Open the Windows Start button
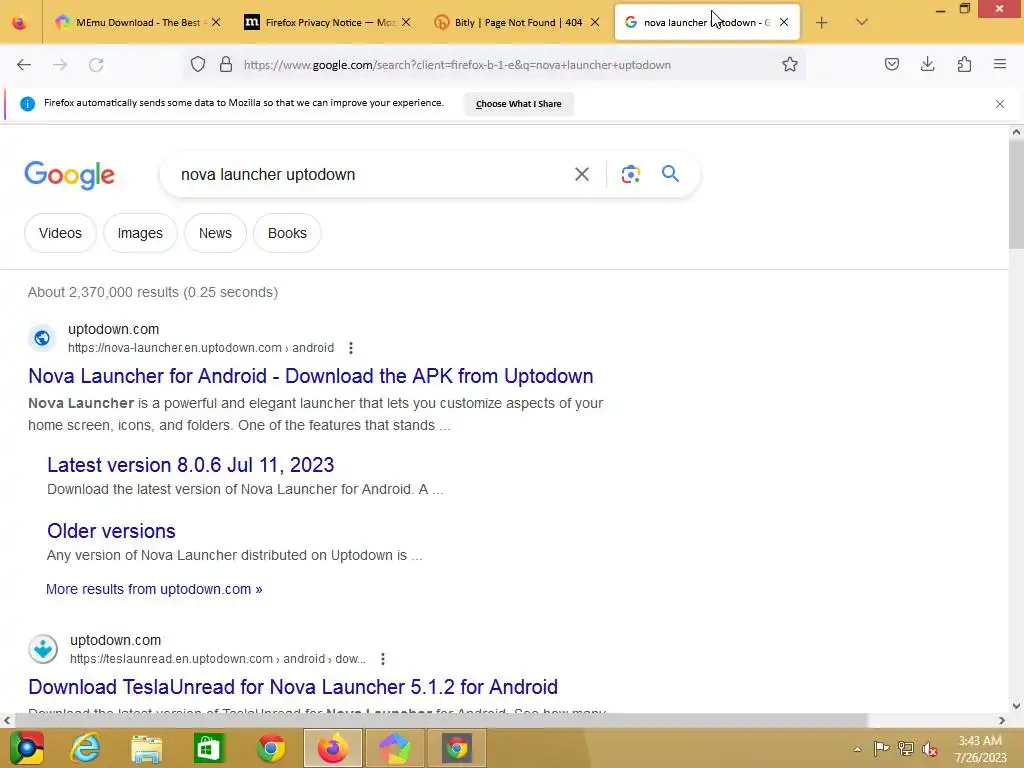Image resolution: width=1024 pixels, height=768 pixels. pyautogui.click(x=26, y=748)
